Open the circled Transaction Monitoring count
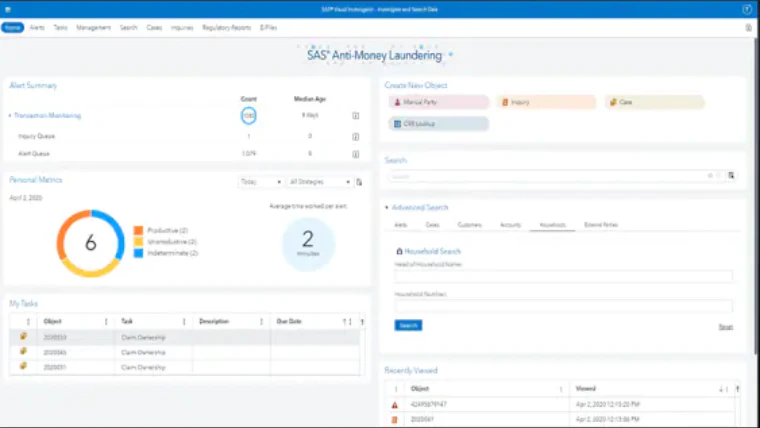The image size is (760, 428). point(249,115)
